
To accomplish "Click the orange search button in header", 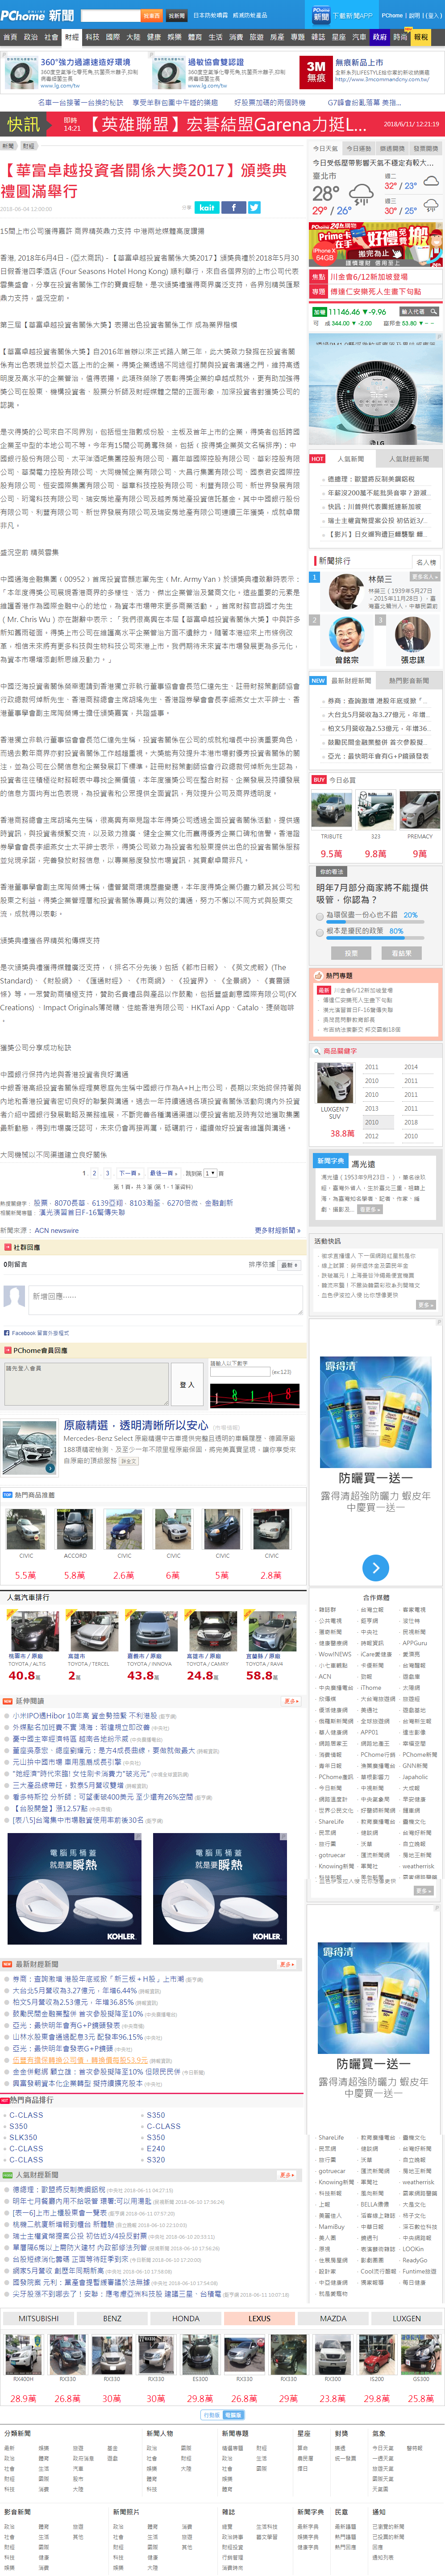I will [151, 16].
